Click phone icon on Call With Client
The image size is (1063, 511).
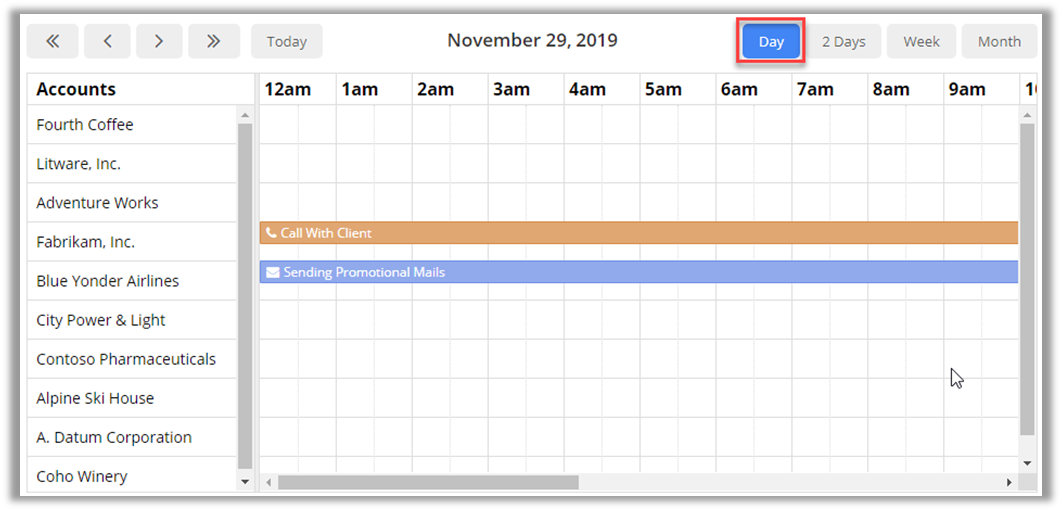[271, 233]
